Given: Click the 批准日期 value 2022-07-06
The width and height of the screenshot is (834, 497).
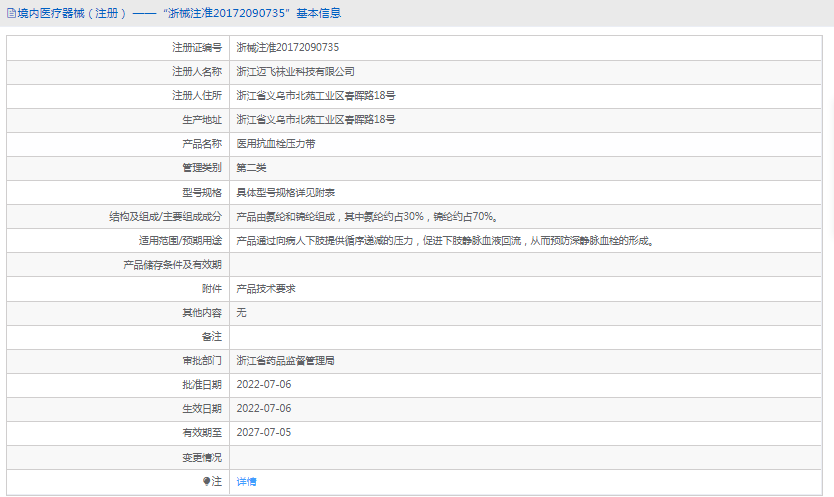Looking at the screenshot, I should [264, 385].
